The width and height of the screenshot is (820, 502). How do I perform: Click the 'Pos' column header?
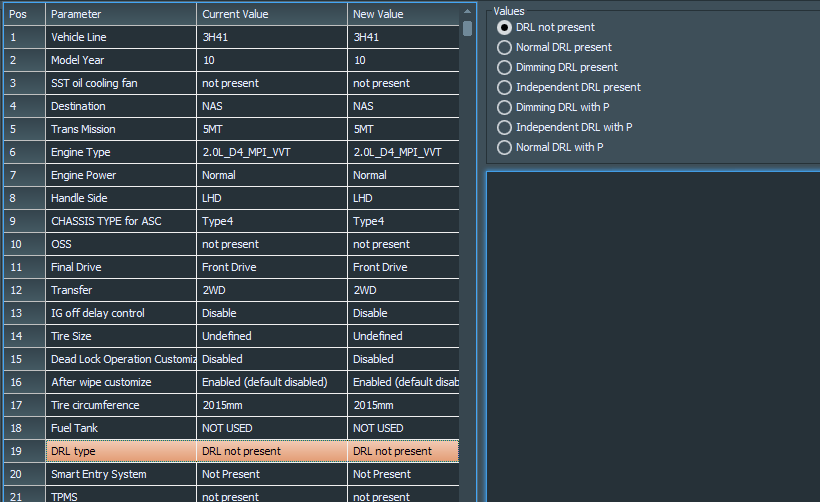[x=22, y=14]
